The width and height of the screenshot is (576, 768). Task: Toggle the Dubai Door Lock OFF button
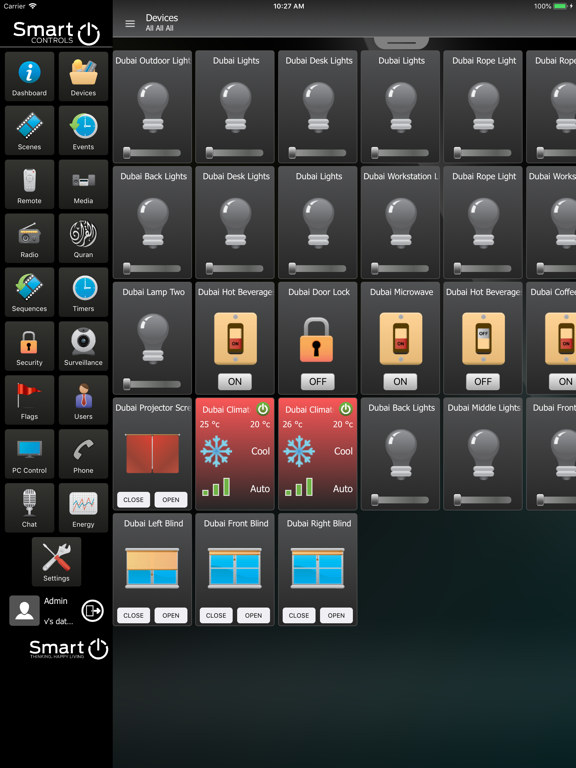[x=317, y=382]
